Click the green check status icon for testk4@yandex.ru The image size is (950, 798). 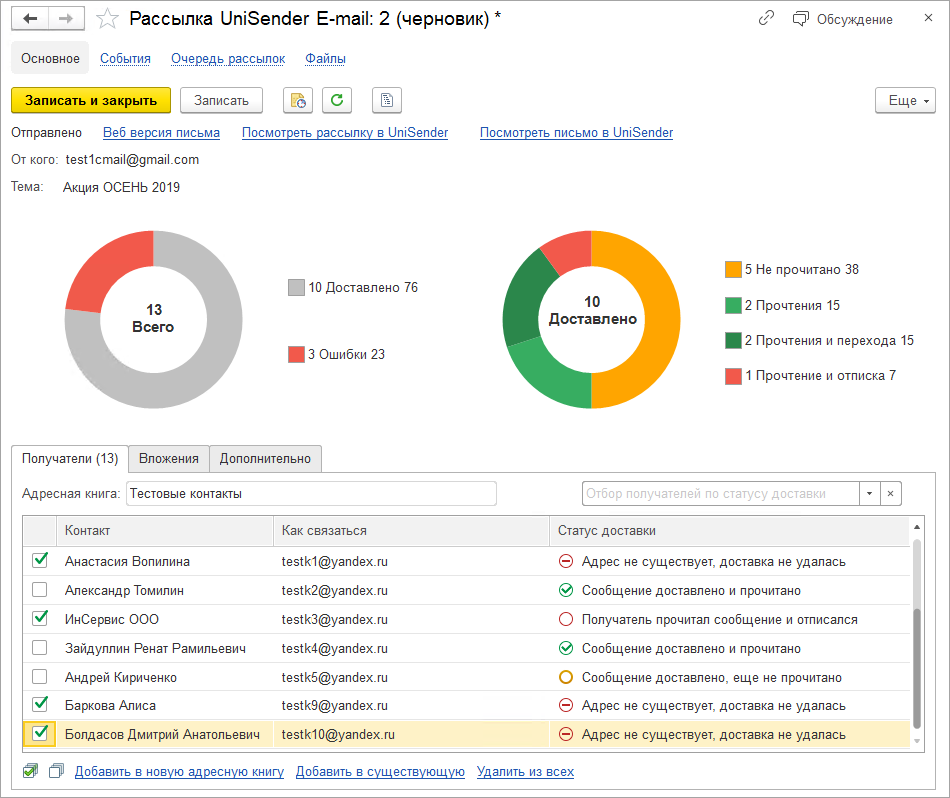tap(566, 648)
